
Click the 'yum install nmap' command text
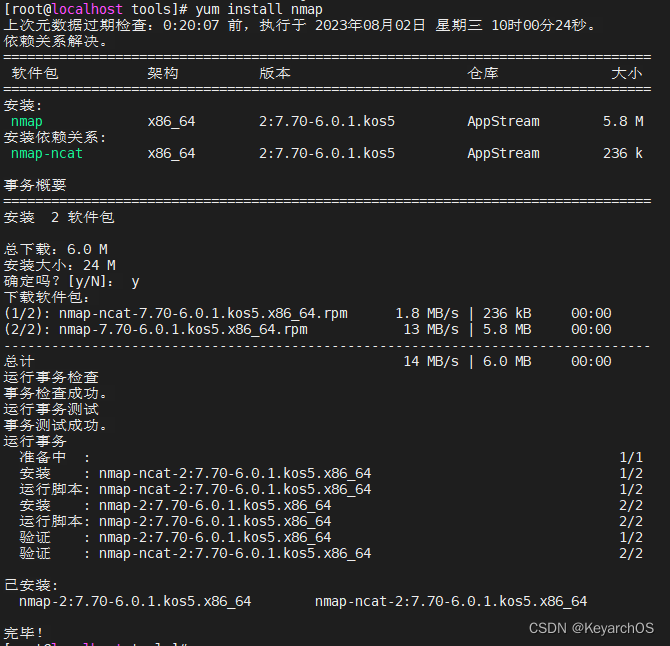[x=259, y=9]
